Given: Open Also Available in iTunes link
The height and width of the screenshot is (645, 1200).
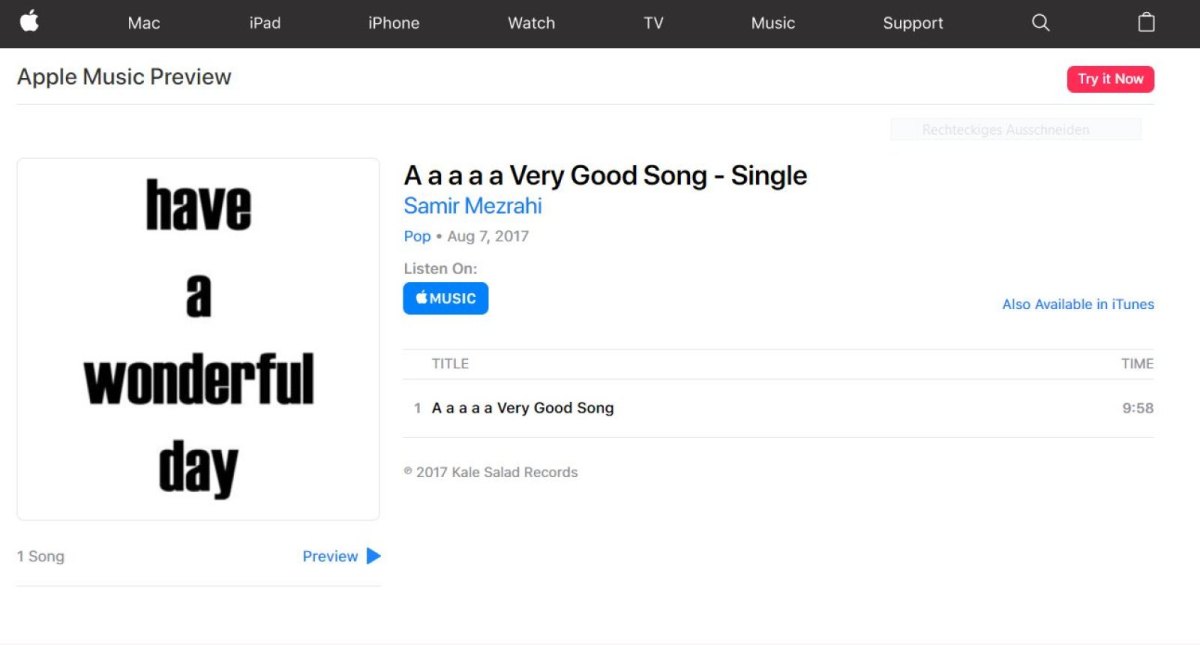Looking at the screenshot, I should click(1078, 304).
